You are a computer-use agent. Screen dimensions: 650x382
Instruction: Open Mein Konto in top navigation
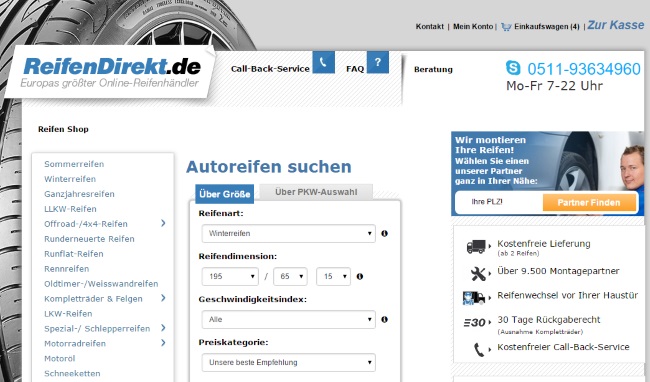473,27
